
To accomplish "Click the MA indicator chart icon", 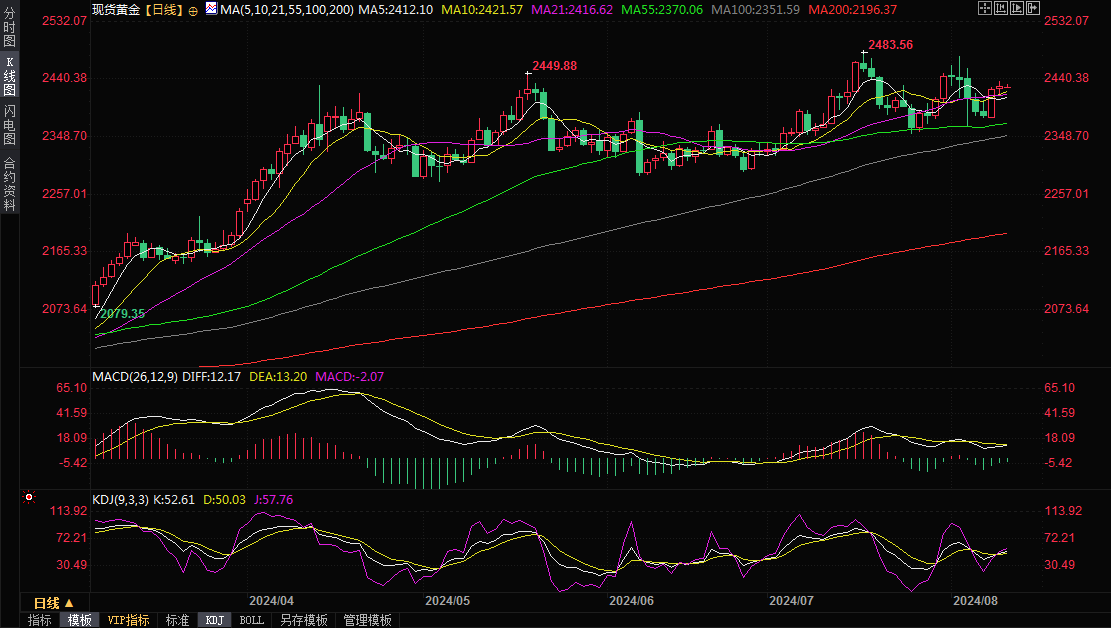I will (x=209, y=8).
